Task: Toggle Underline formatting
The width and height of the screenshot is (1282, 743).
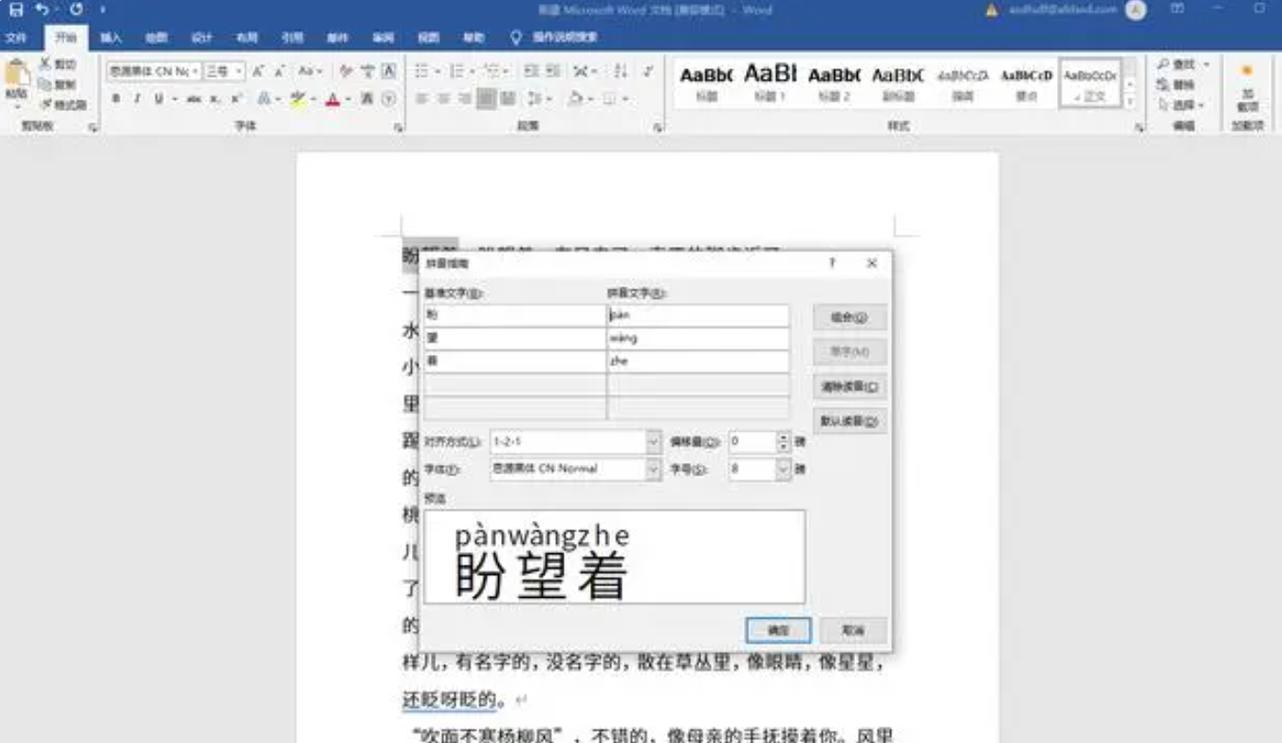Action: (x=157, y=99)
